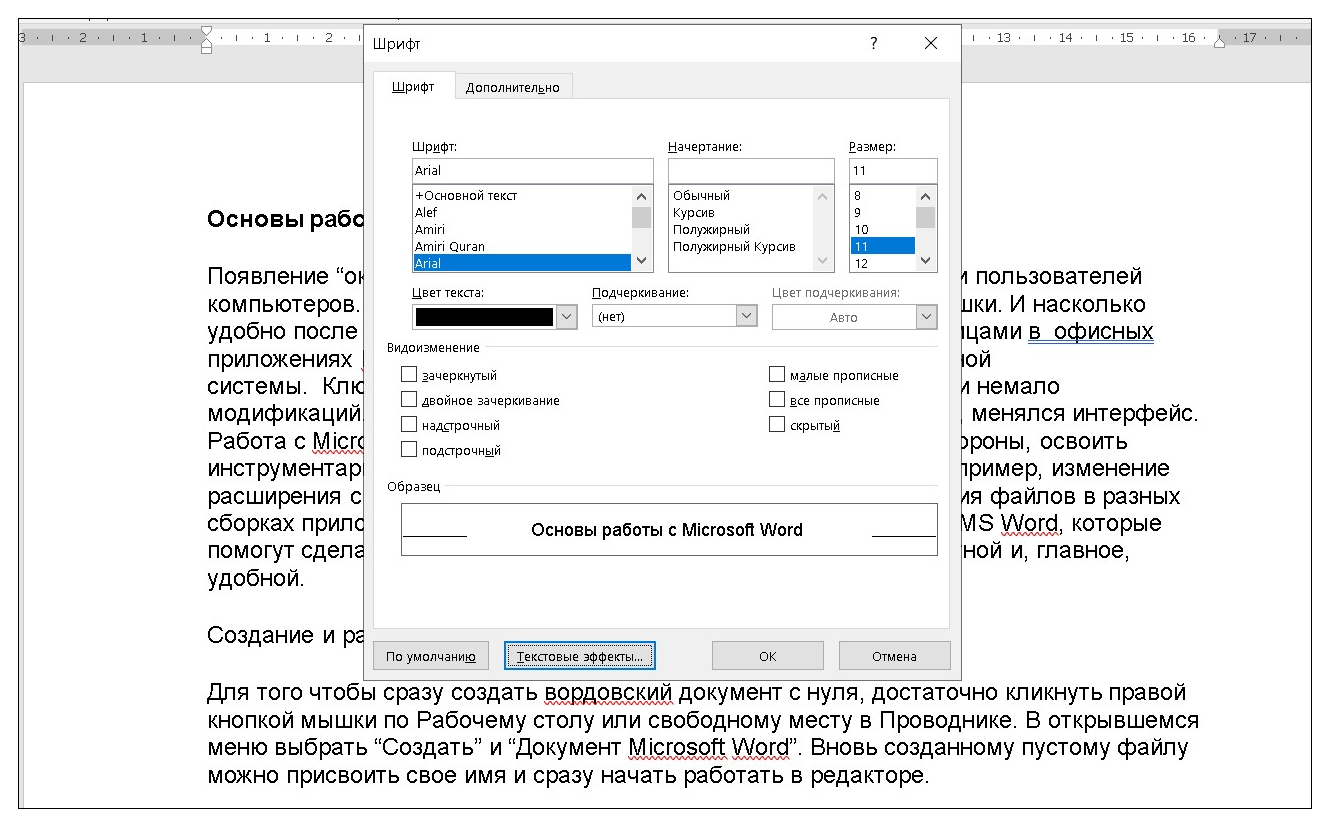The height and width of the screenshot is (827, 1330).
Task: Close the Шрифт dialog window
Action: coord(931,44)
